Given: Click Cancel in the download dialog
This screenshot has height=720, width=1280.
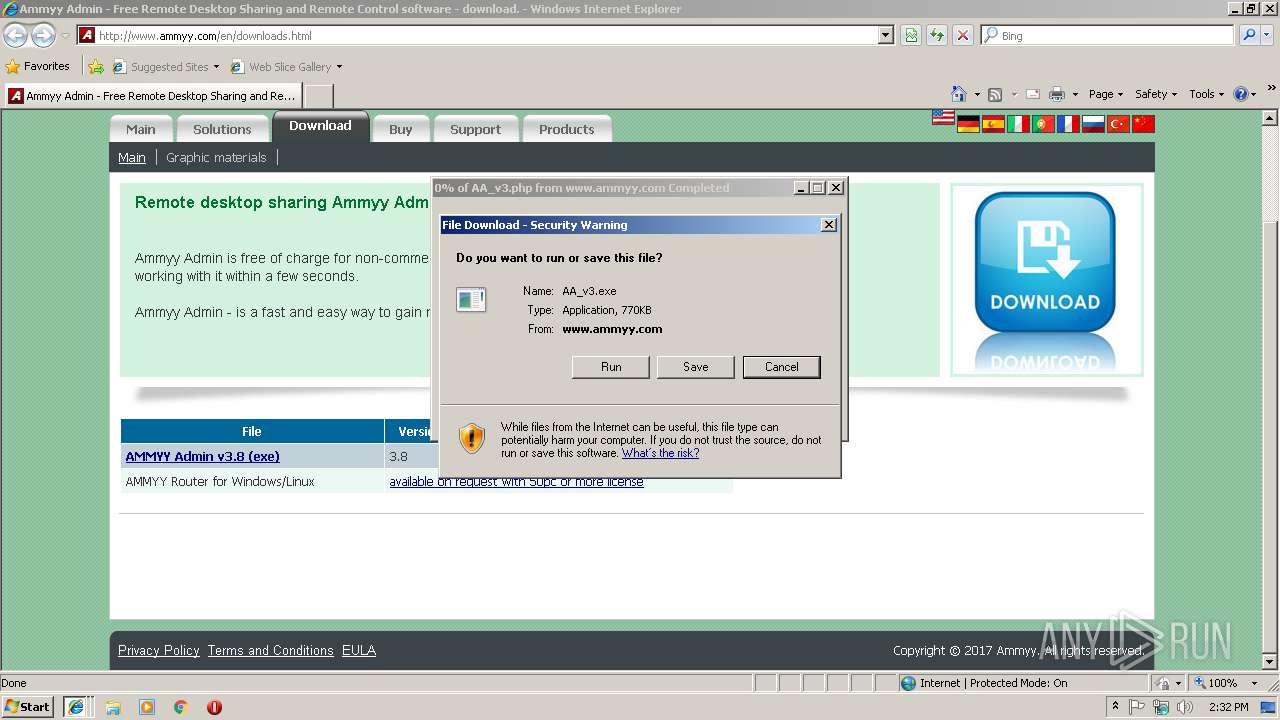Looking at the screenshot, I should 782,367.
